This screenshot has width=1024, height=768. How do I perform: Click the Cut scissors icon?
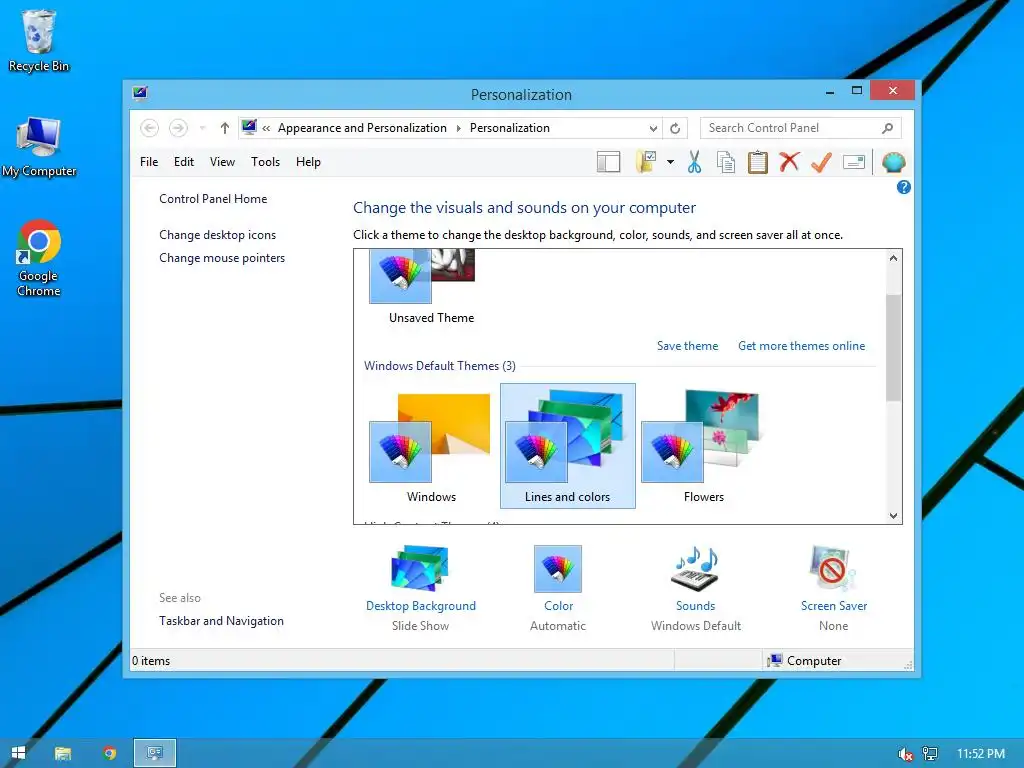[x=694, y=162]
